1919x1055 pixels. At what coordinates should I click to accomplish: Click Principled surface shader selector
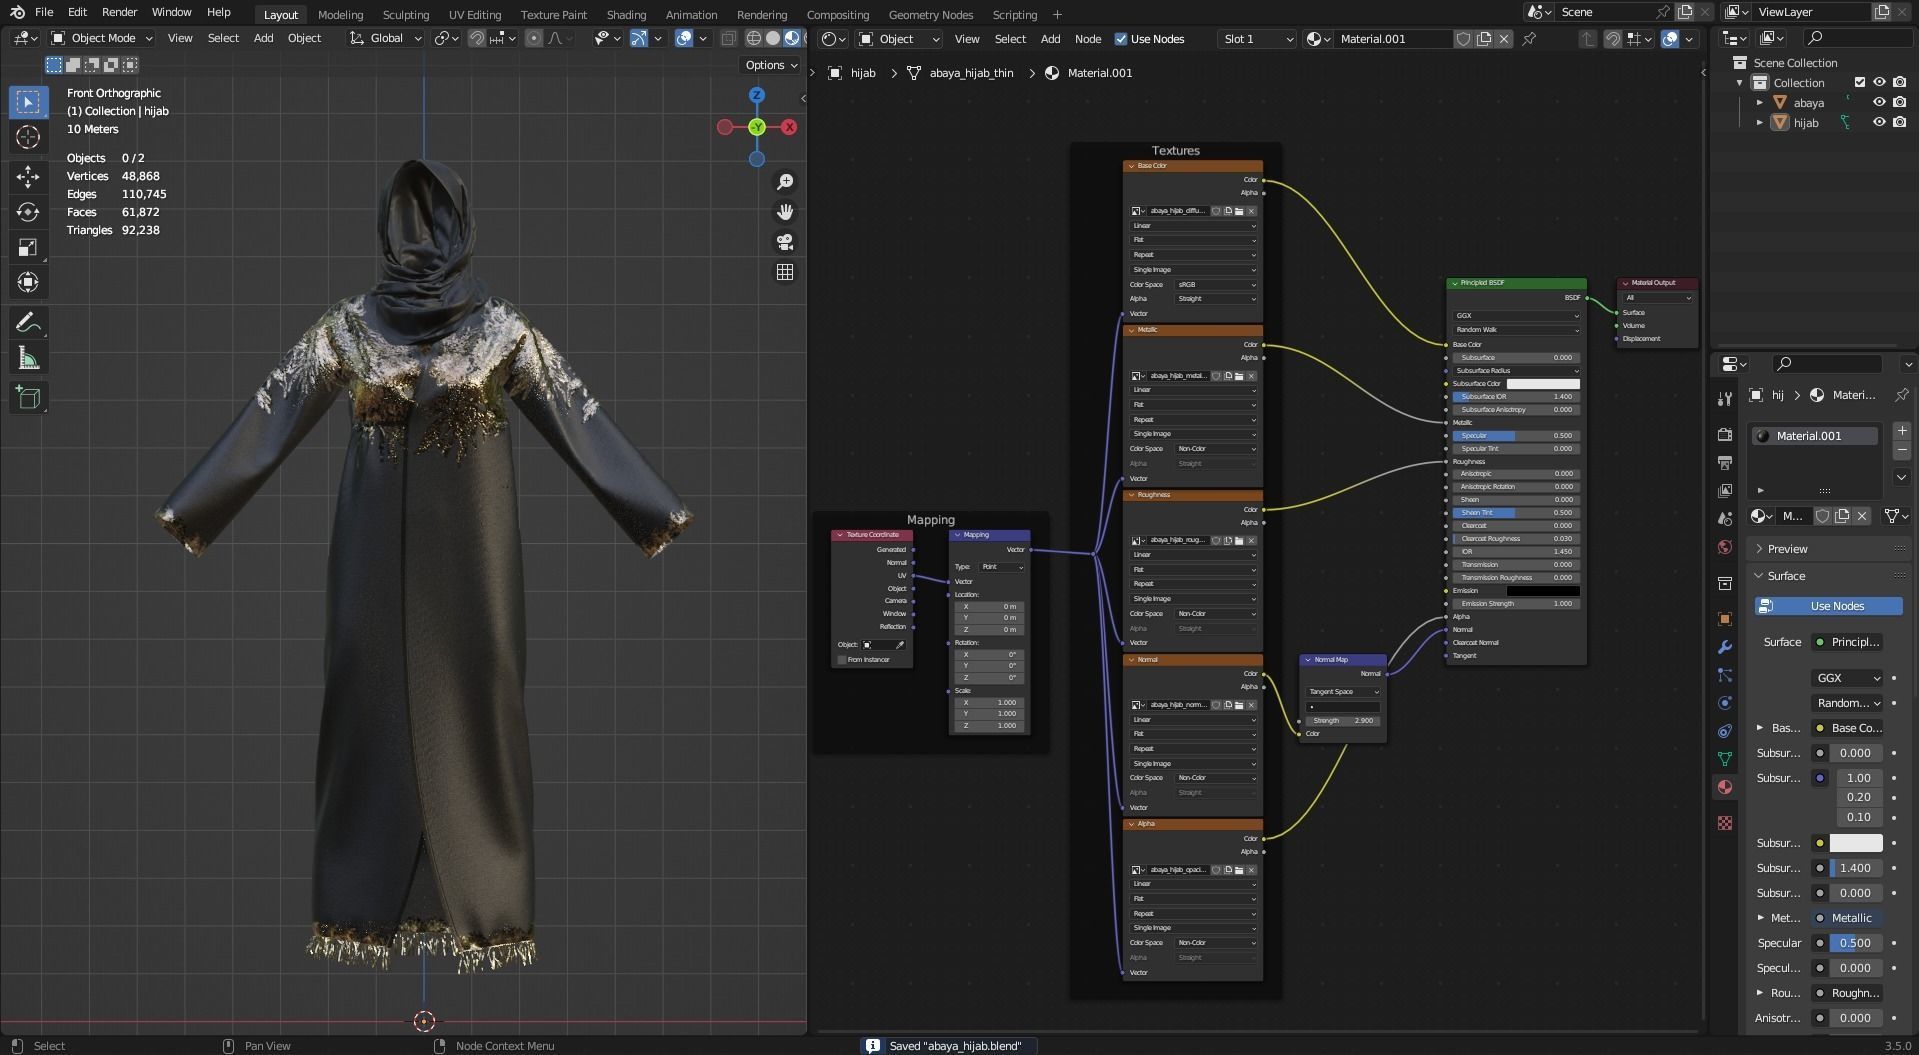(x=1847, y=642)
